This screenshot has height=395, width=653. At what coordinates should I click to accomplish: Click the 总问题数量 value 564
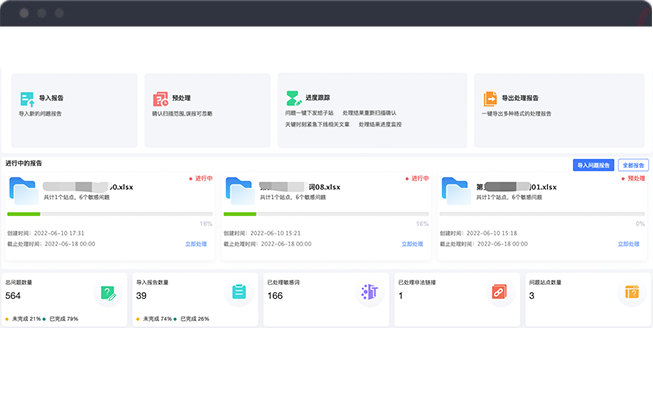pos(13,296)
